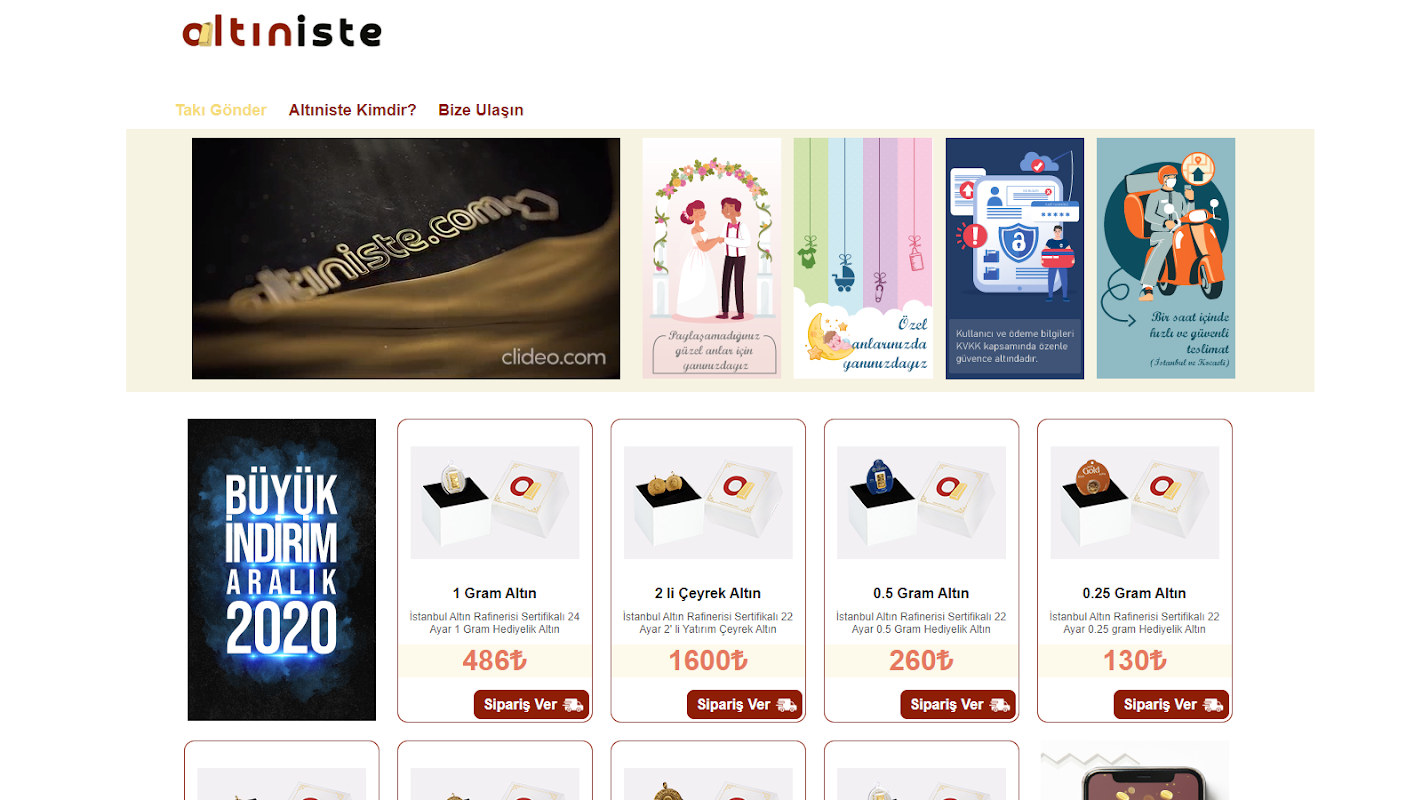Order the 1 Gram Altın product

pyautogui.click(x=531, y=704)
